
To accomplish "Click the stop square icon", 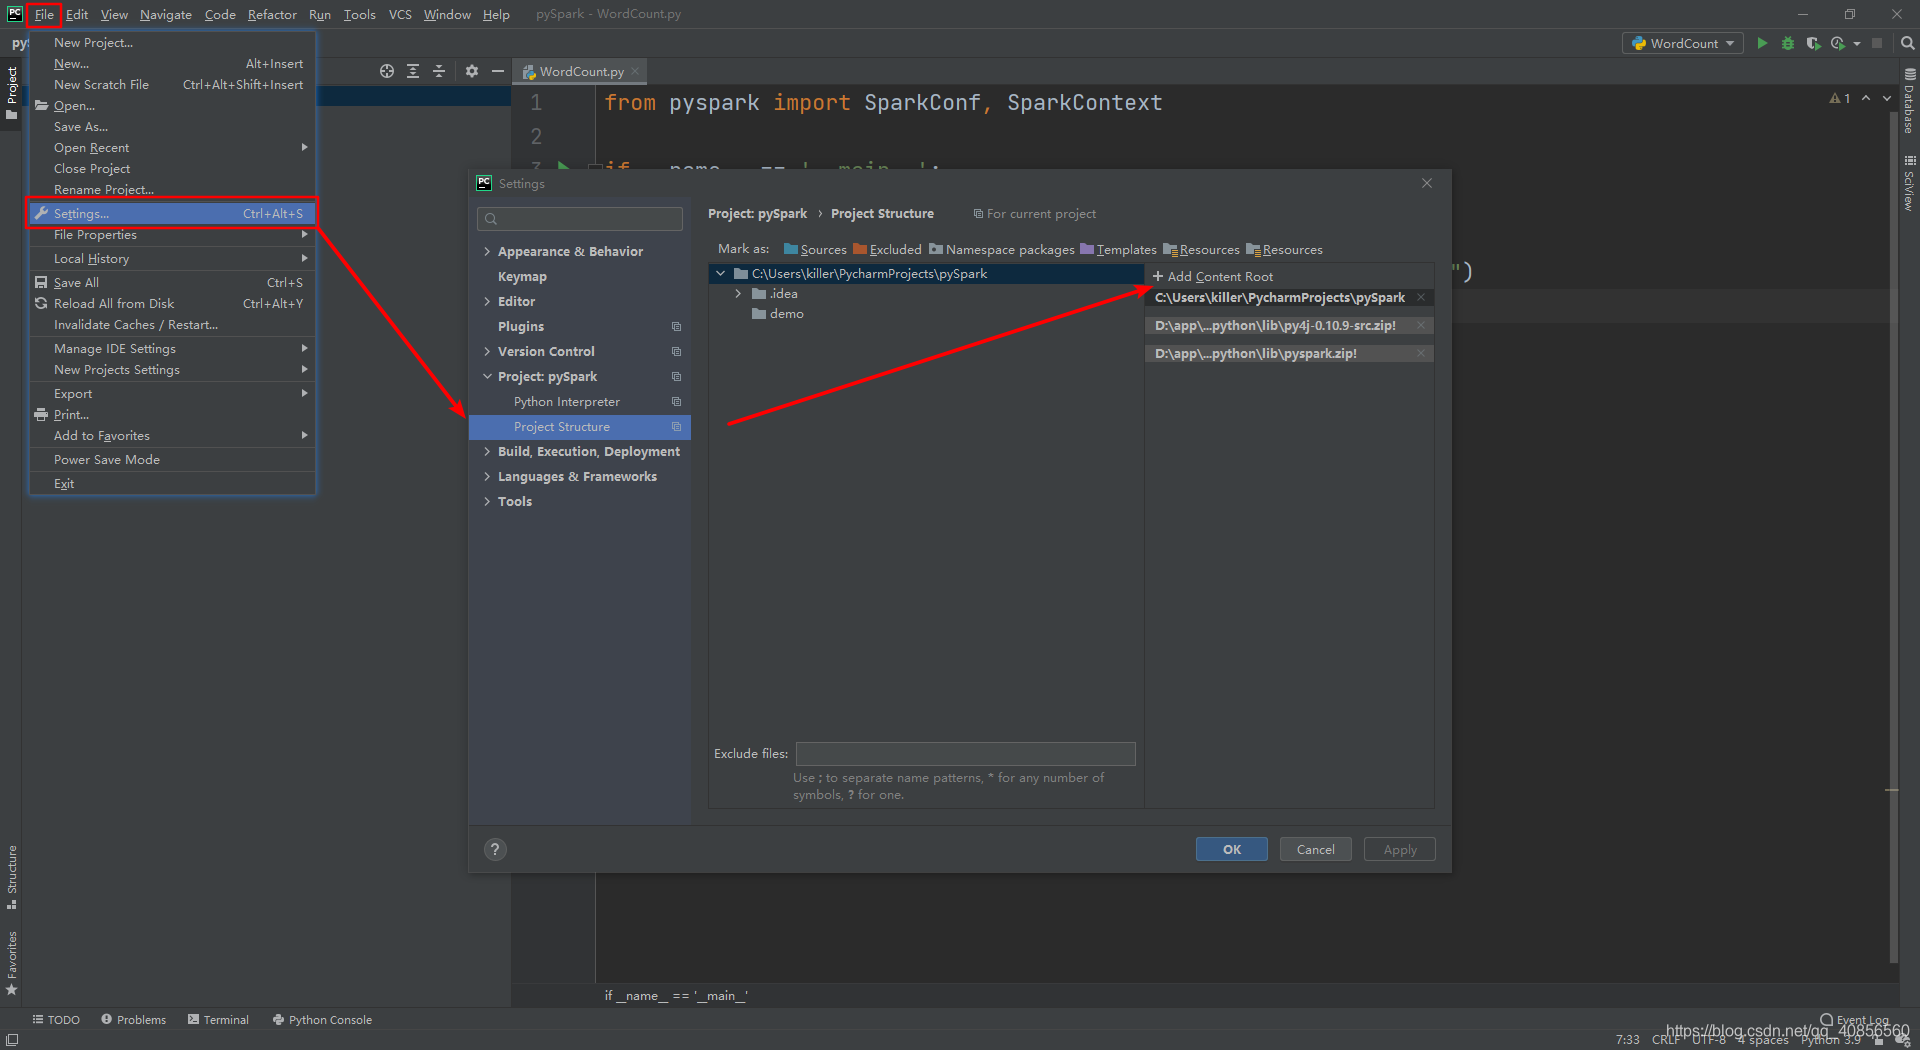I will coord(1877,43).
